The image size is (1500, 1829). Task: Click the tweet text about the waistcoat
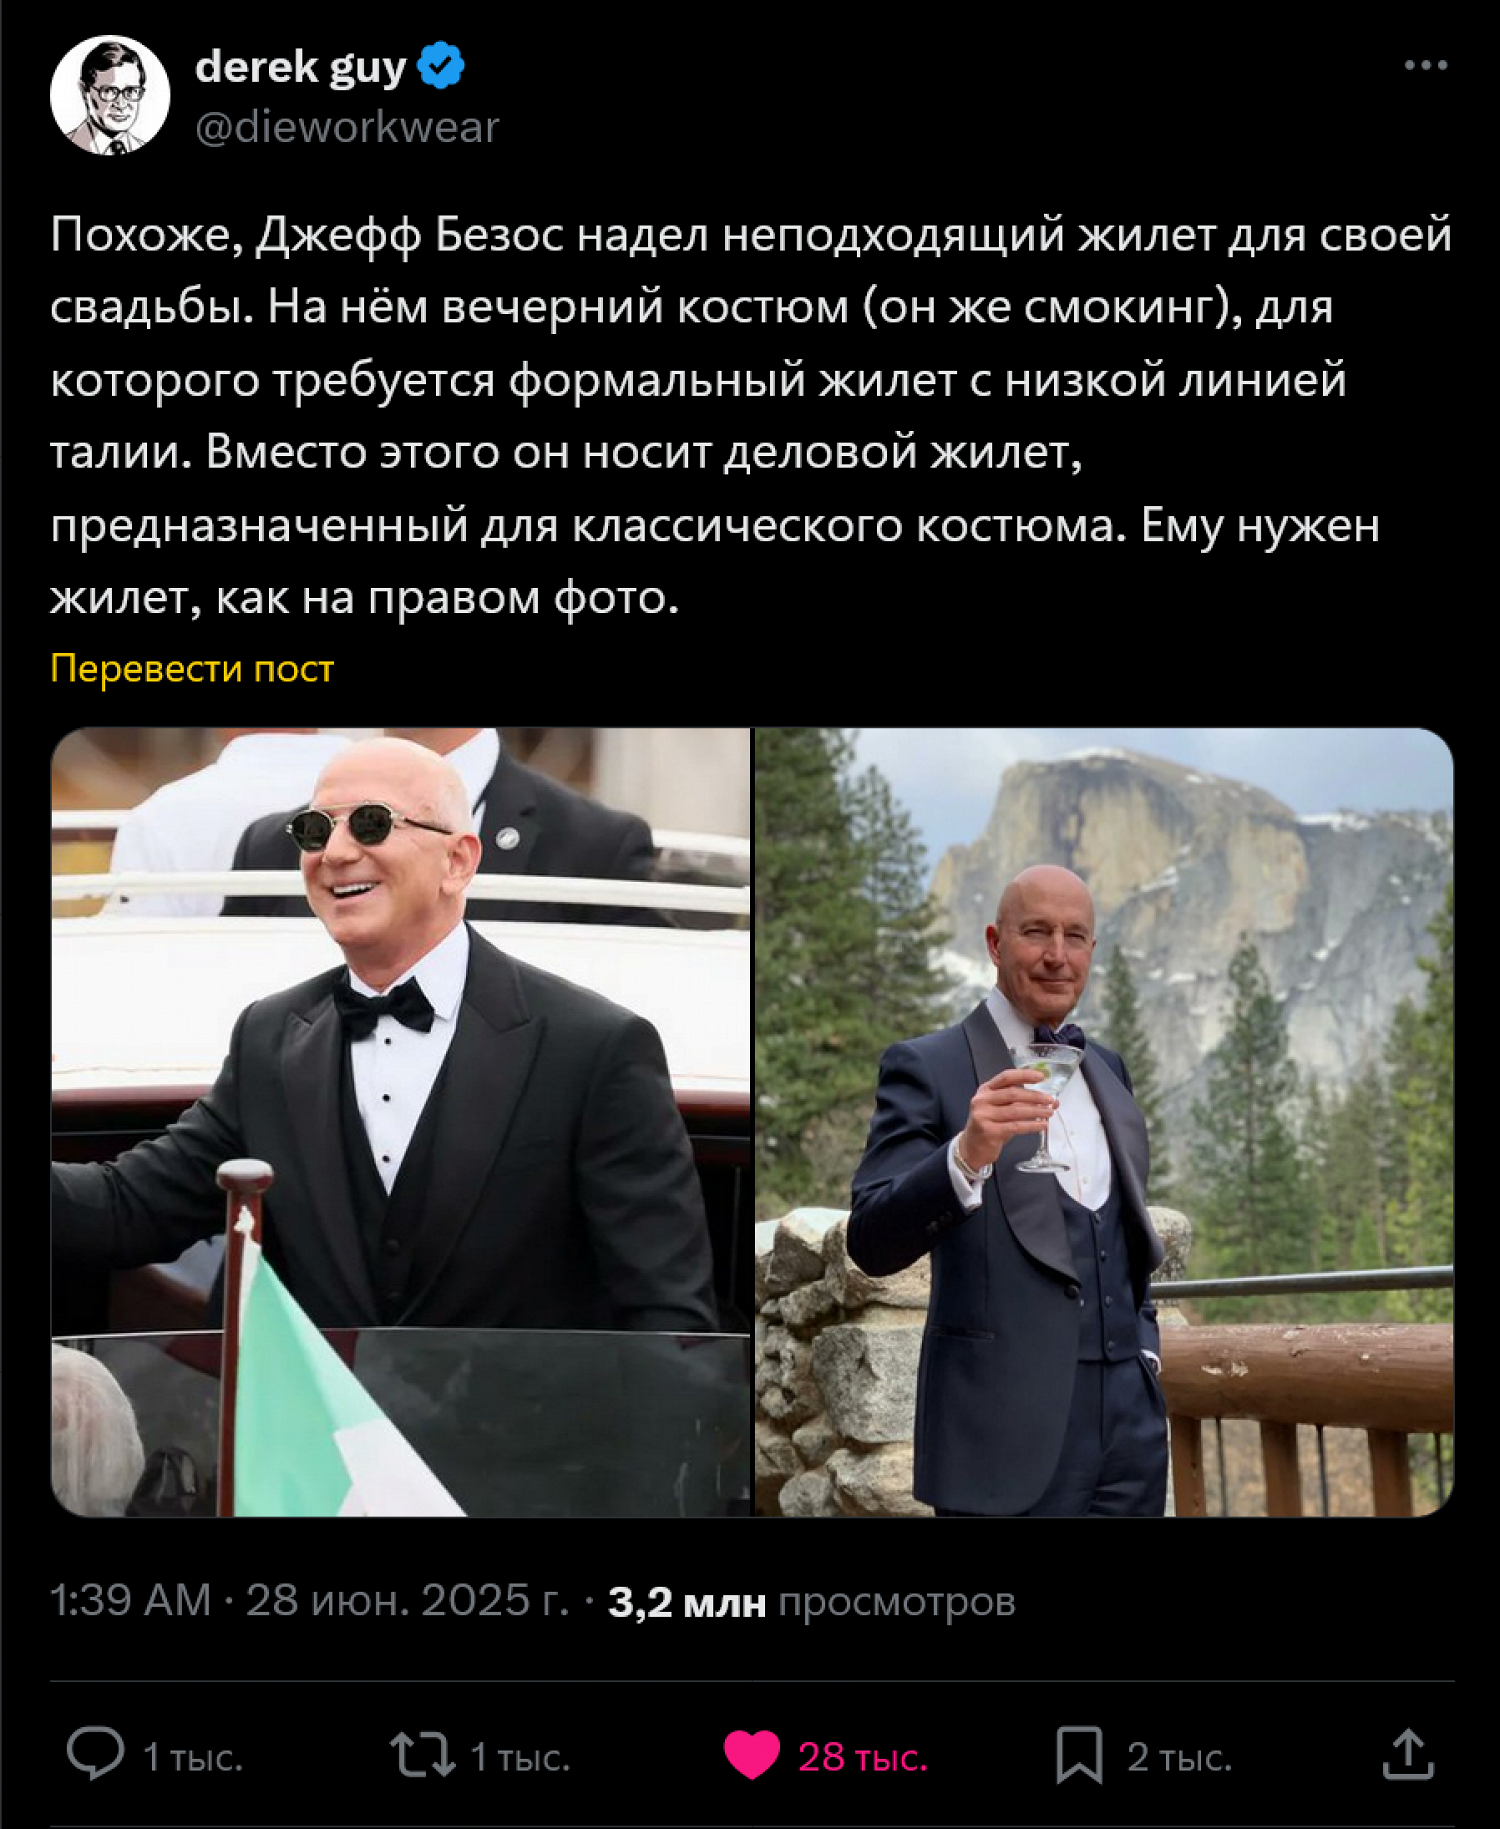pos(750,416)
